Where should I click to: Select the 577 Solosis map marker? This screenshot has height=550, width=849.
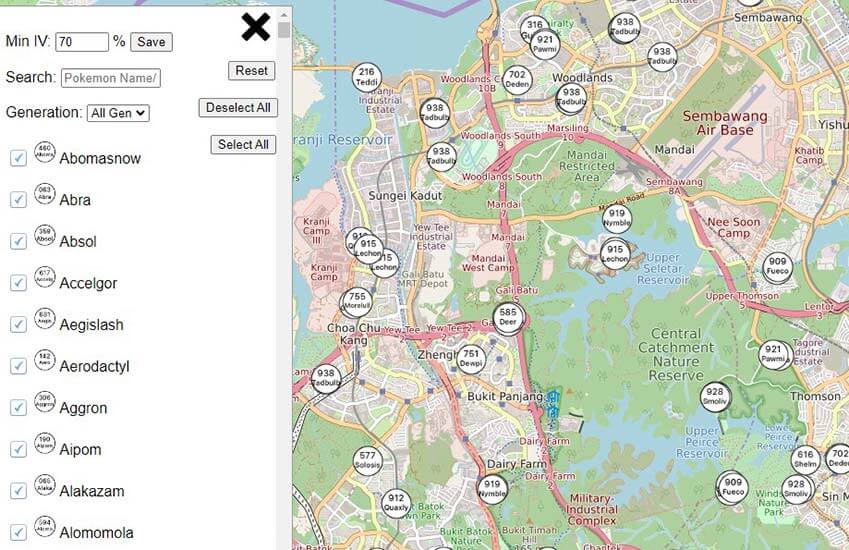367,462
